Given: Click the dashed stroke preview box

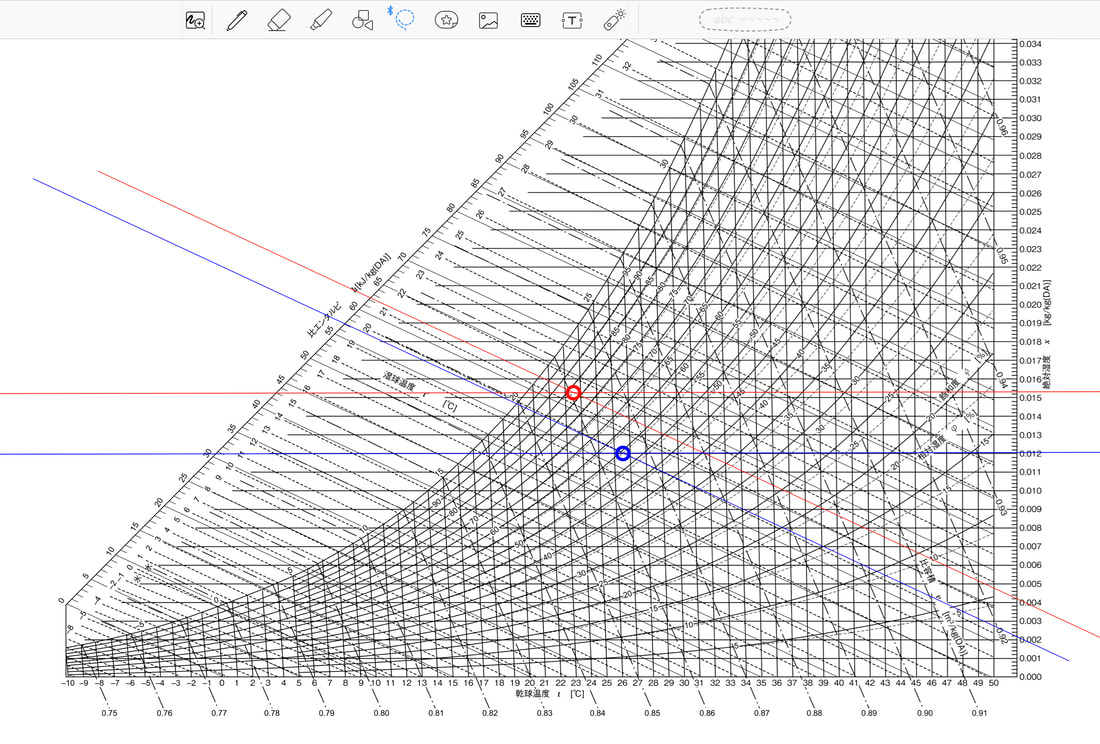Looking at the screenshot, I should point(745,20).
